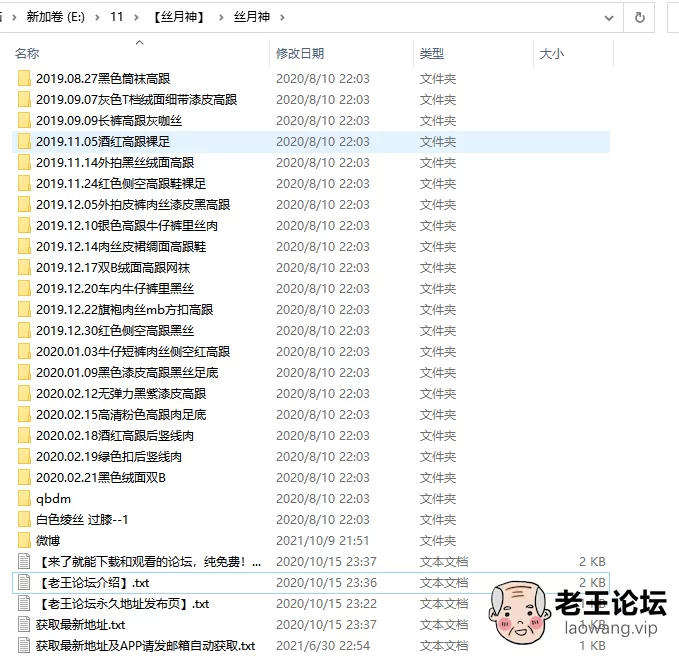Click folder icon of 2019.12.17 entry
The width and height of the screenshot is (679, 665).
coord(24,267)
